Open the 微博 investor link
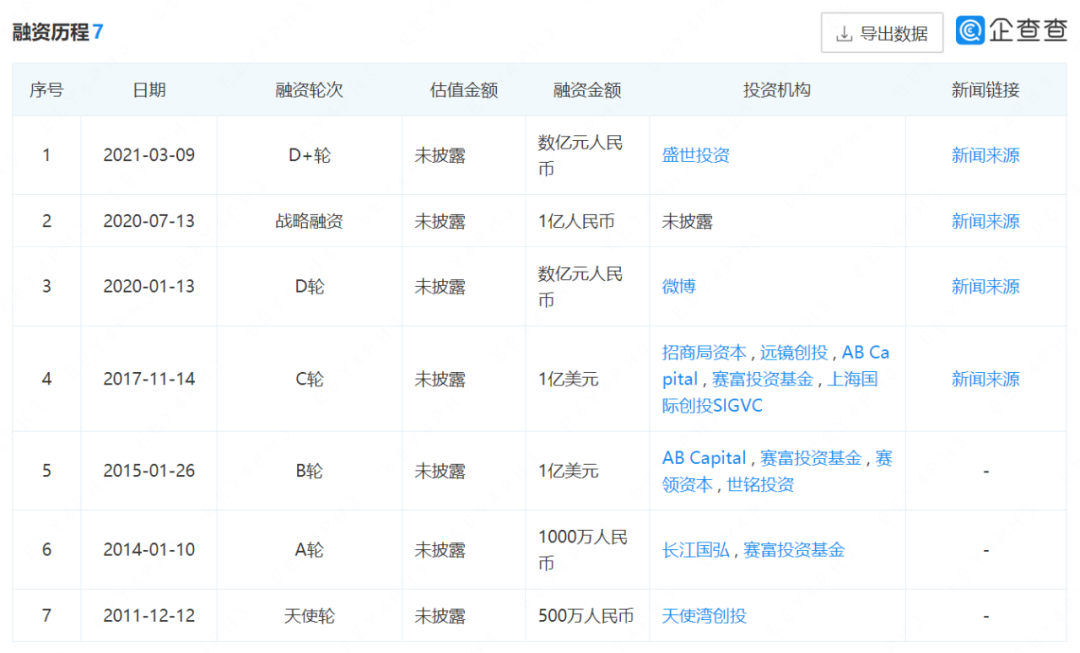1080x653 pixels. click(x=678, y=286)
